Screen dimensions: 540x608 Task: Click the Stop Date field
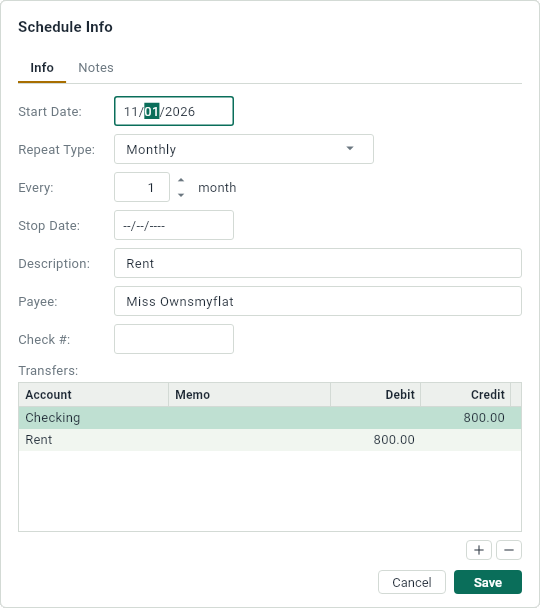(174, 225)
